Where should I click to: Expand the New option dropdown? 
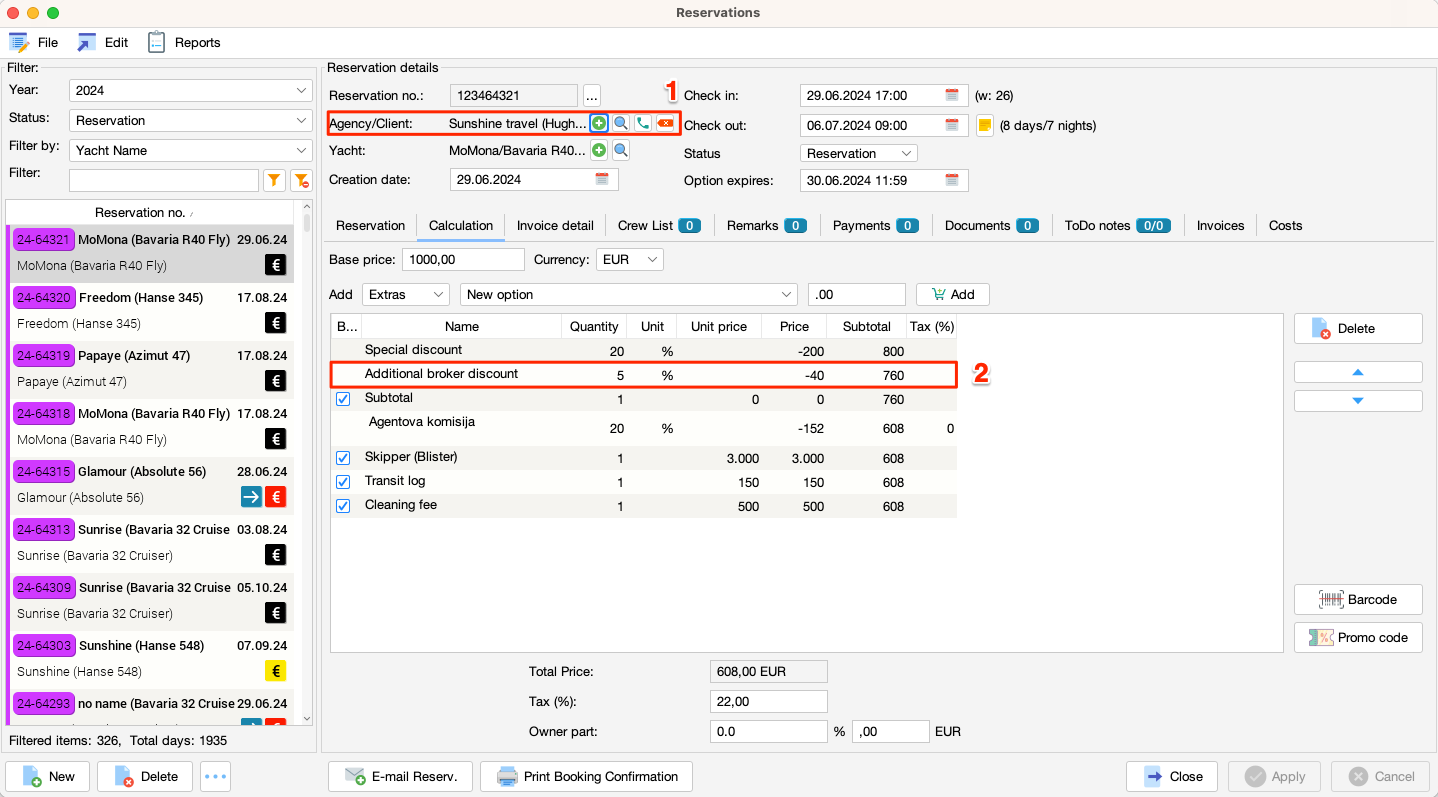(x=629, y=294)
